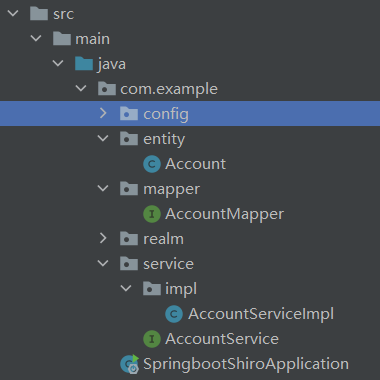Image resolution: width=380 pixels, height=380 pixels.
Task: Collapse the com.example package chevron
Action: (x=81, y=89)
